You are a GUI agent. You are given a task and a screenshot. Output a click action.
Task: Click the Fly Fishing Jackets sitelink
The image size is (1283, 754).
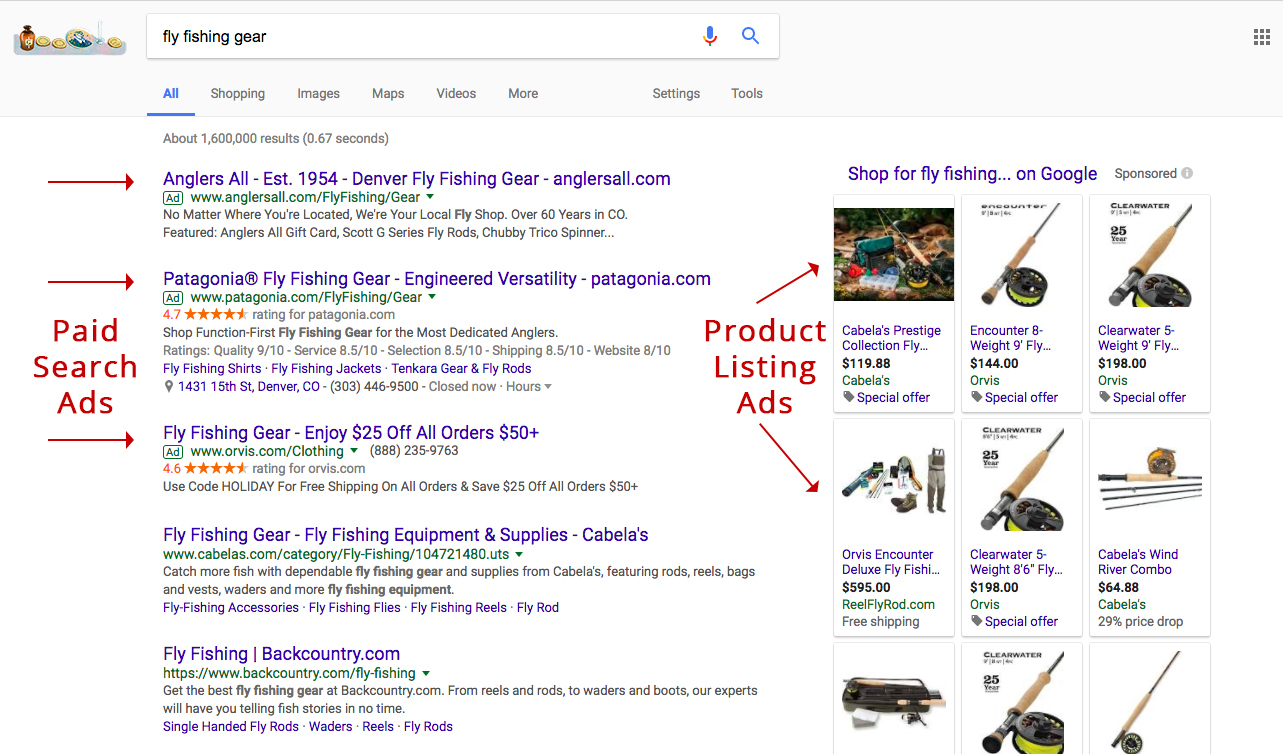coord(326,369)
